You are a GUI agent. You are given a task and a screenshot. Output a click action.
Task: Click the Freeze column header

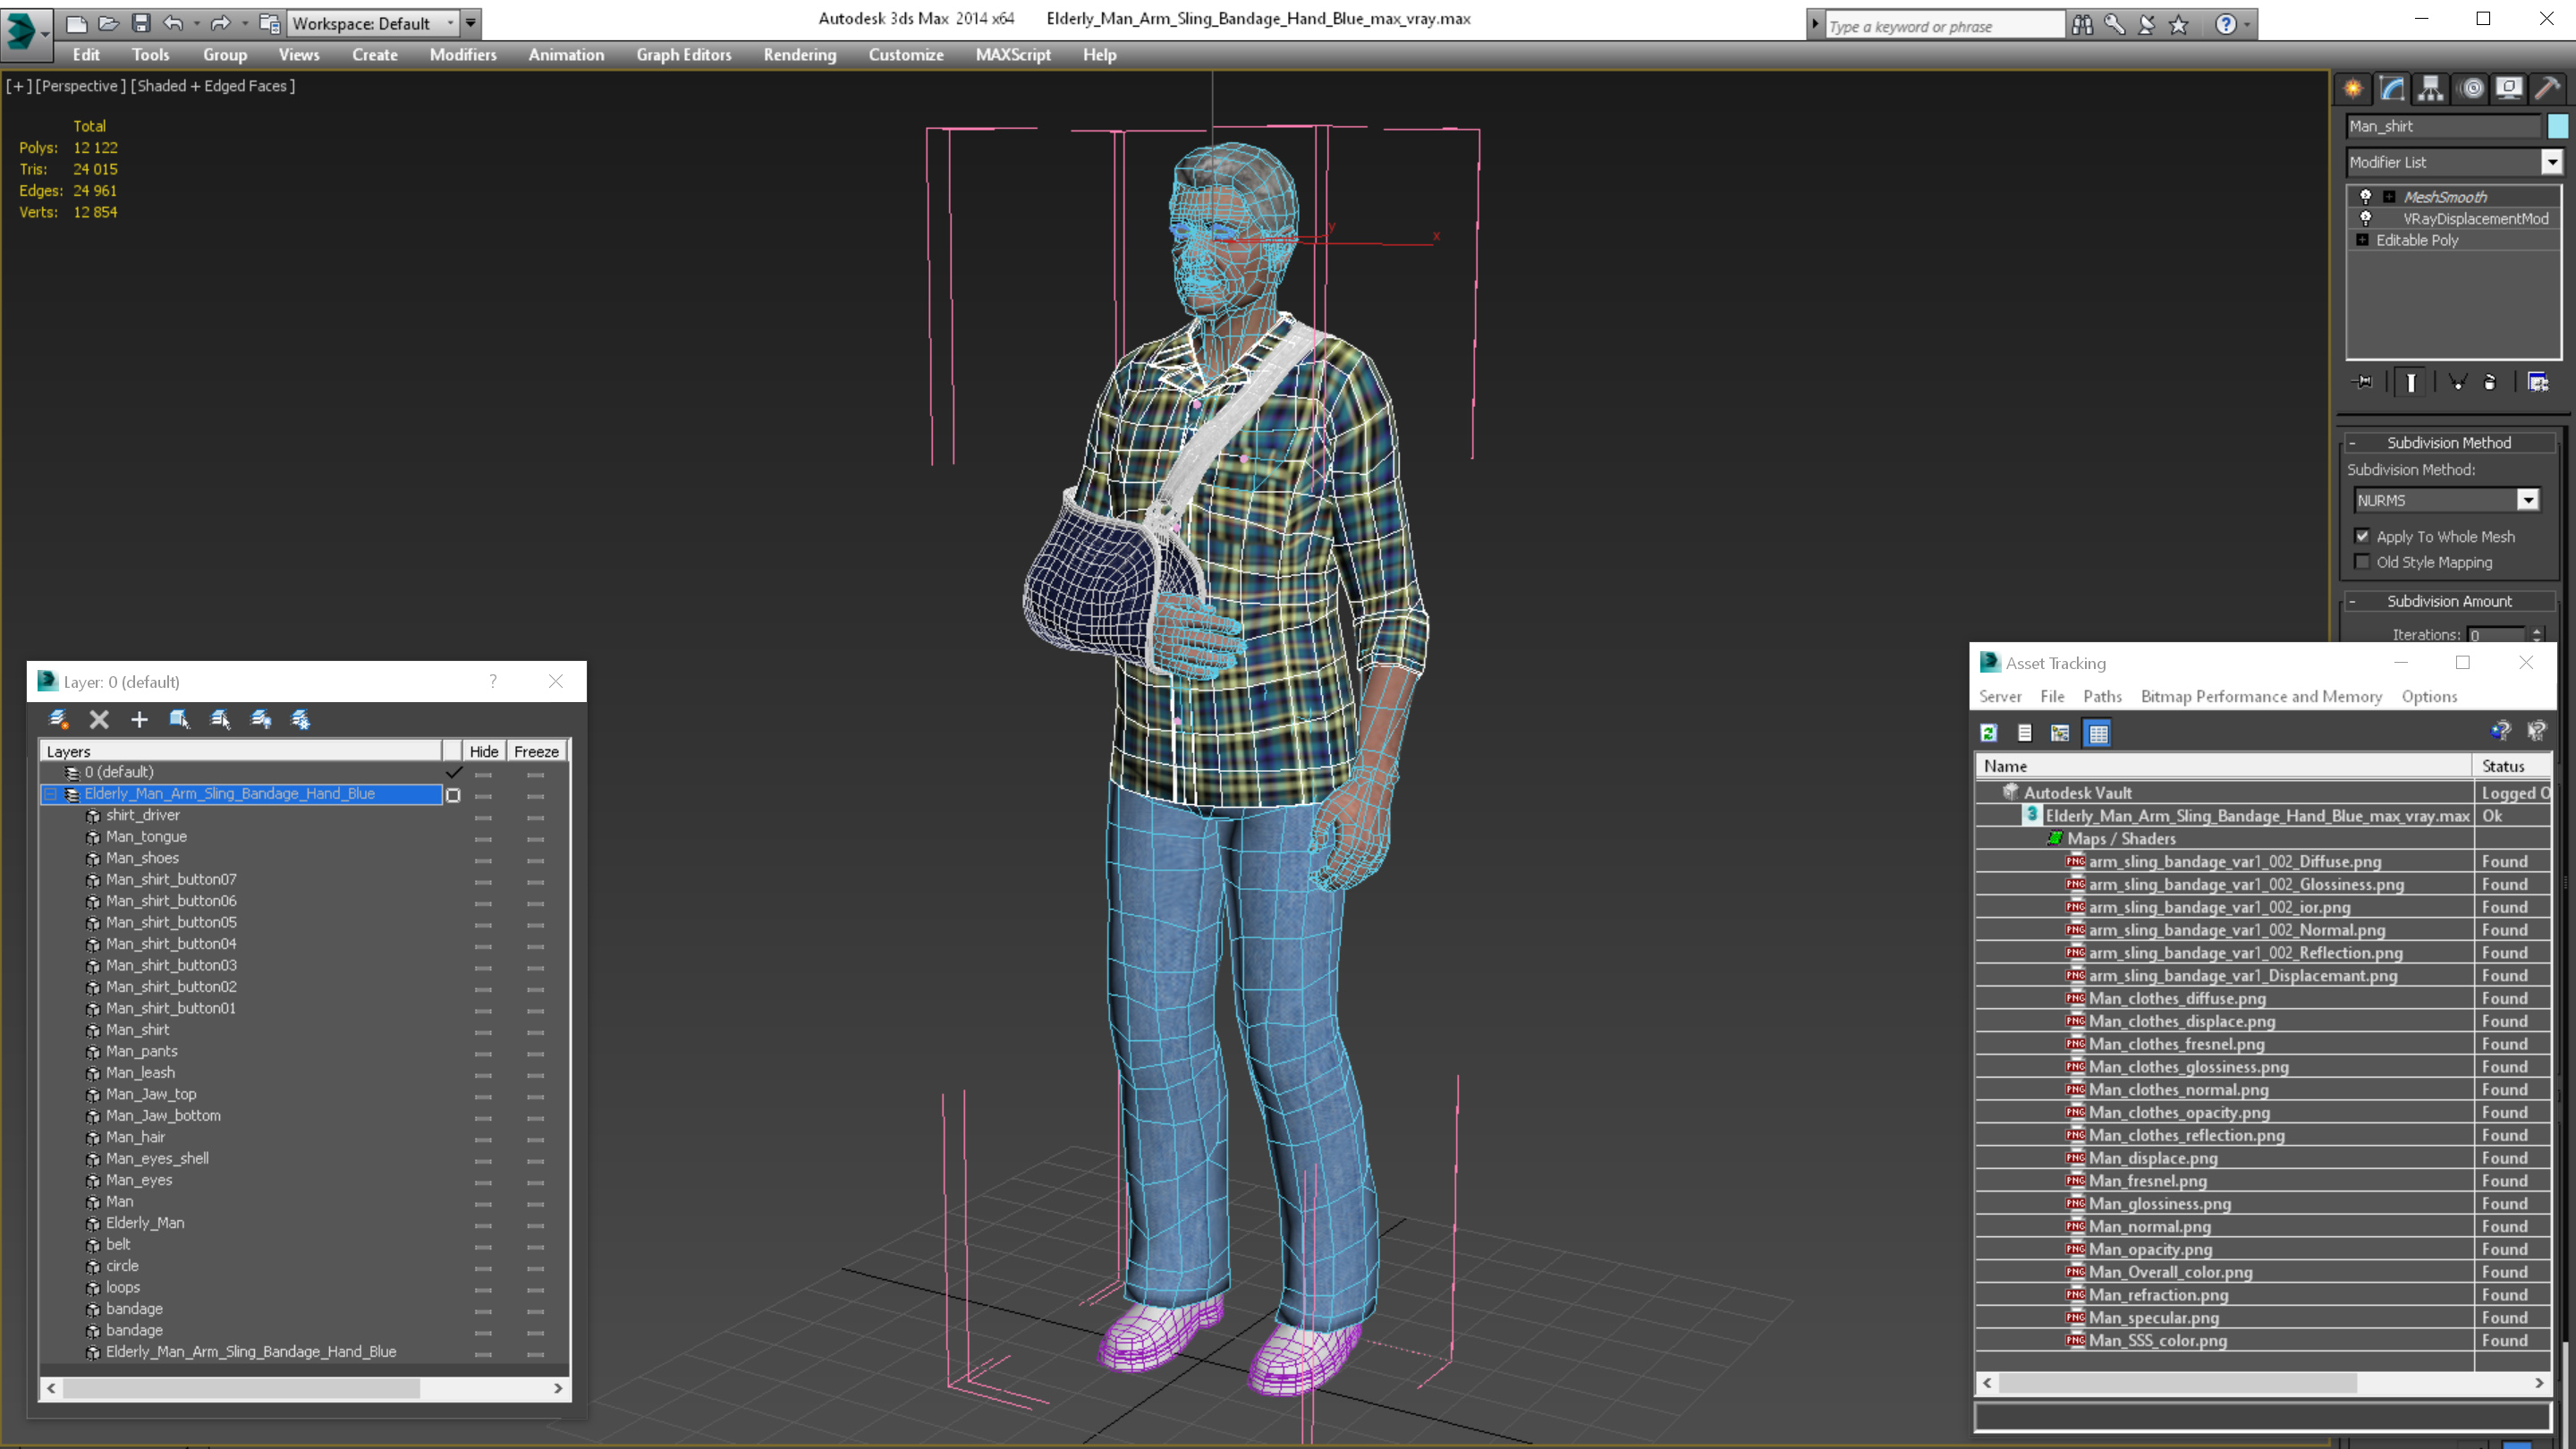click(x=536, y=751)
